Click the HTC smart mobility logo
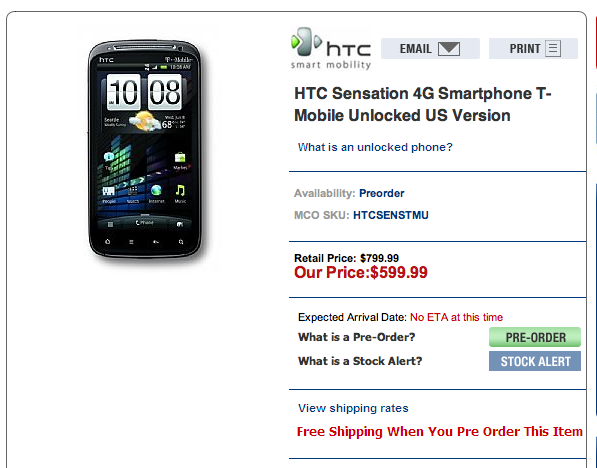This screenshot has height=468, width=597. pos(331,48)
